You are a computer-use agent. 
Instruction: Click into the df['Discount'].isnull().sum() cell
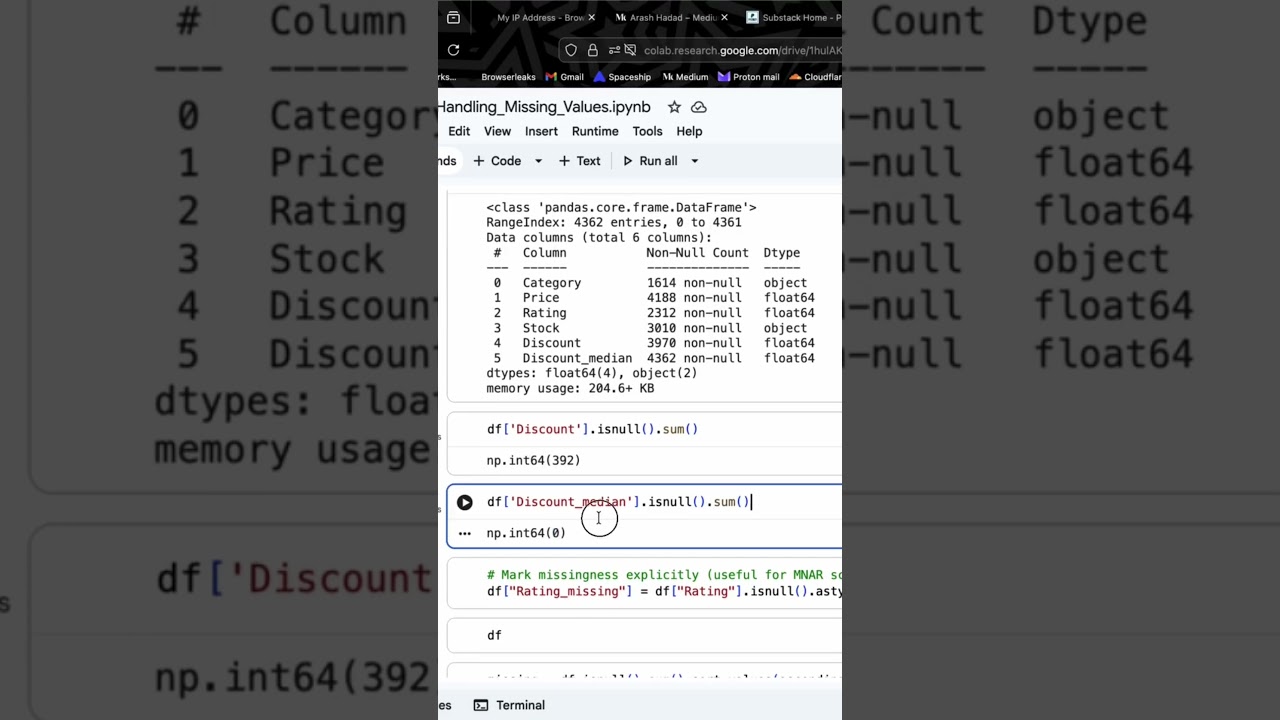coord(592,429)
